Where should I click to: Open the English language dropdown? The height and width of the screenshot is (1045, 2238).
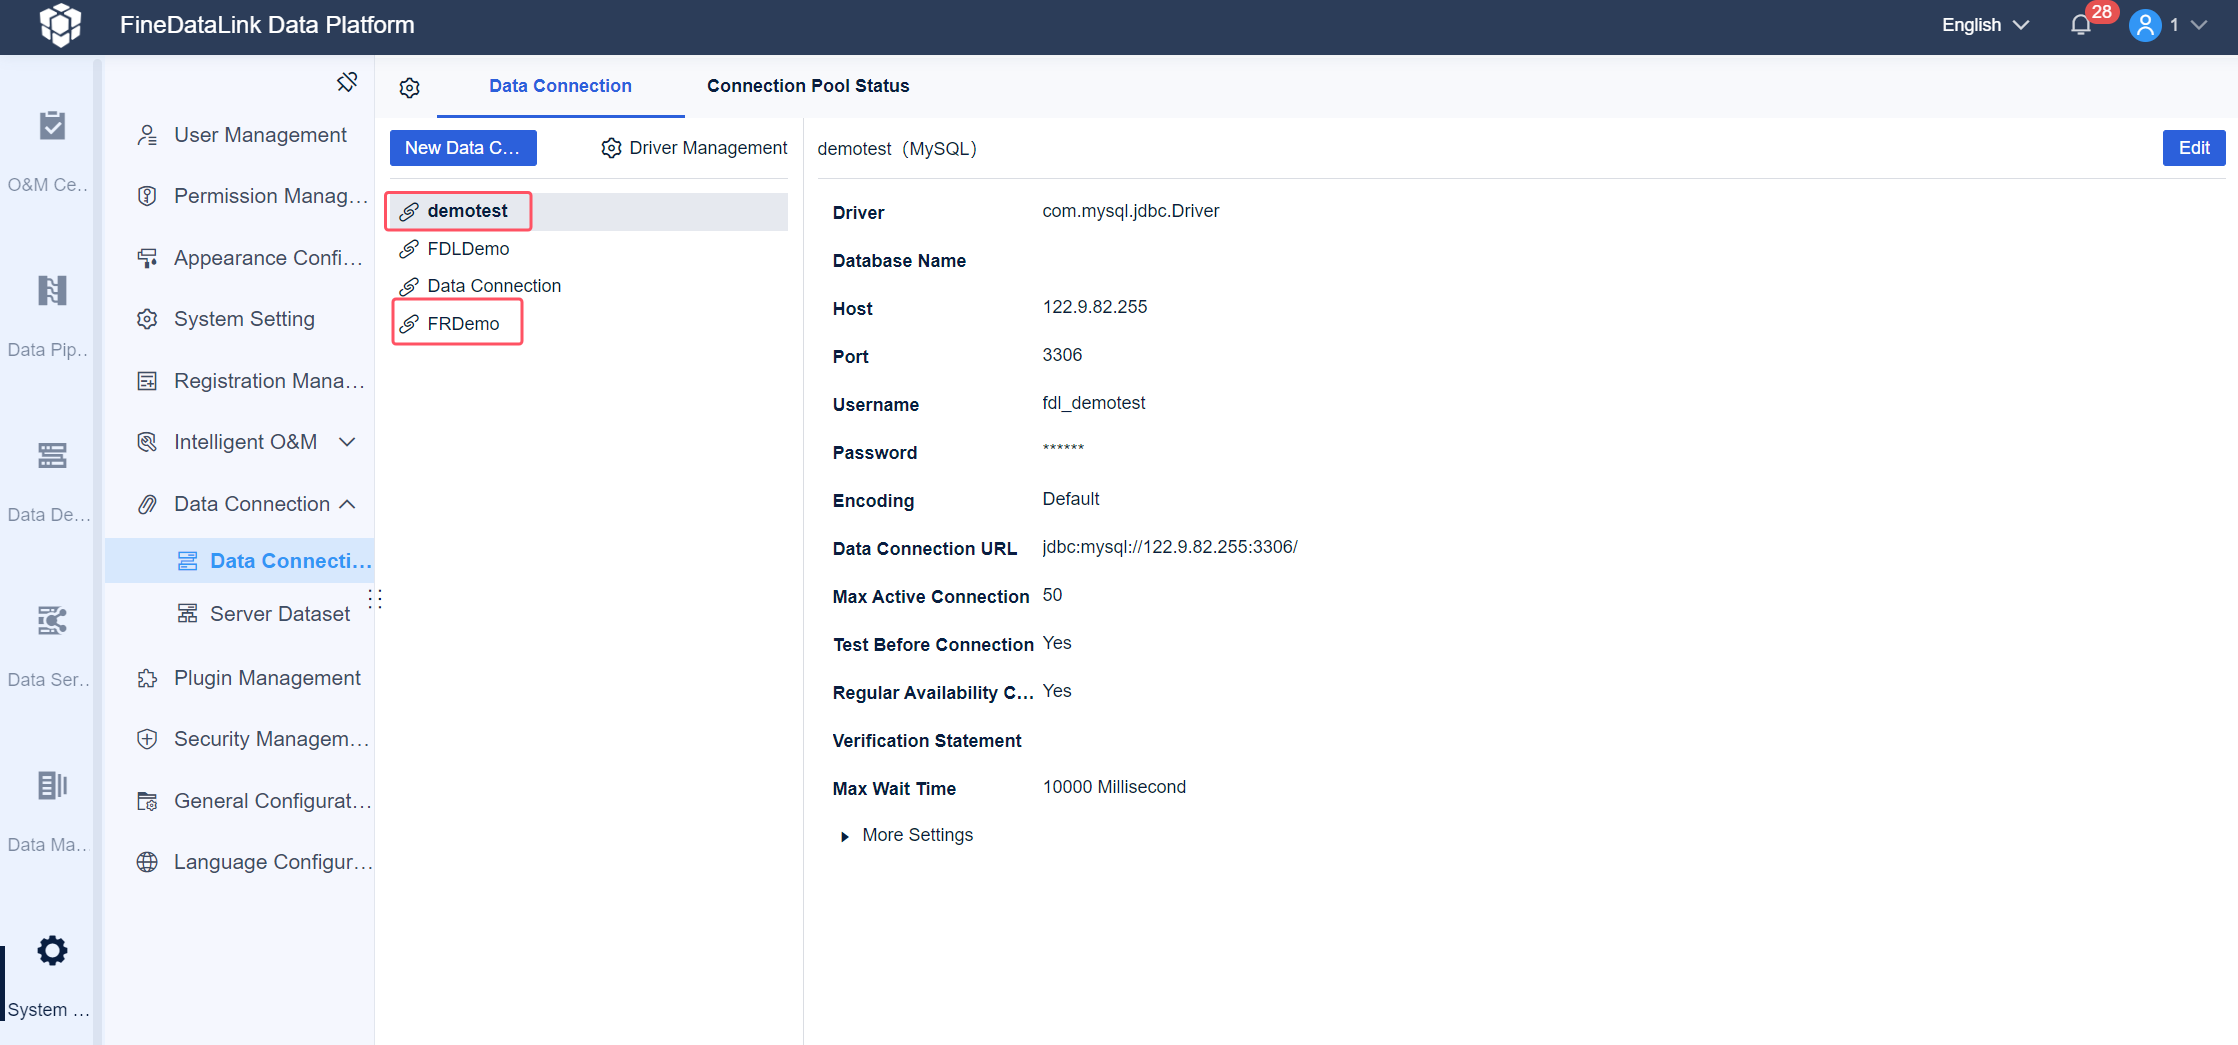pos(1984,24)
